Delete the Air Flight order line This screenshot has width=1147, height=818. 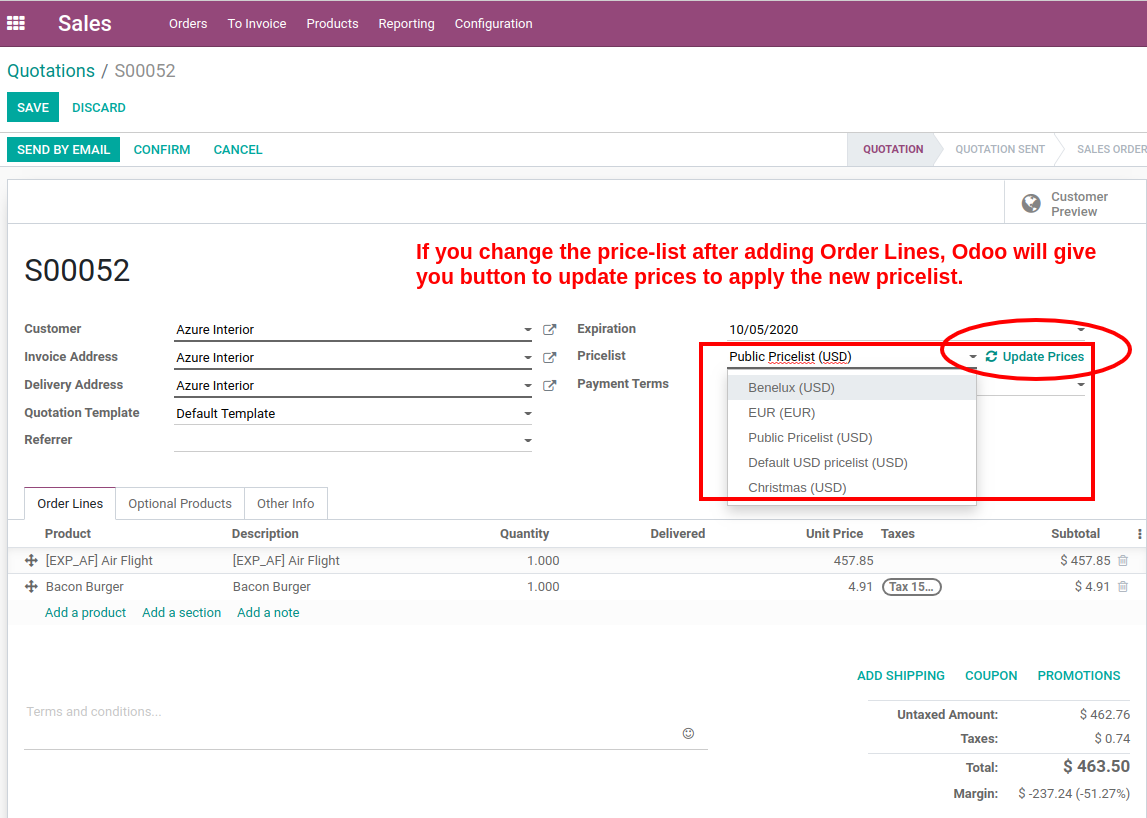click(x=1123, y=560)
